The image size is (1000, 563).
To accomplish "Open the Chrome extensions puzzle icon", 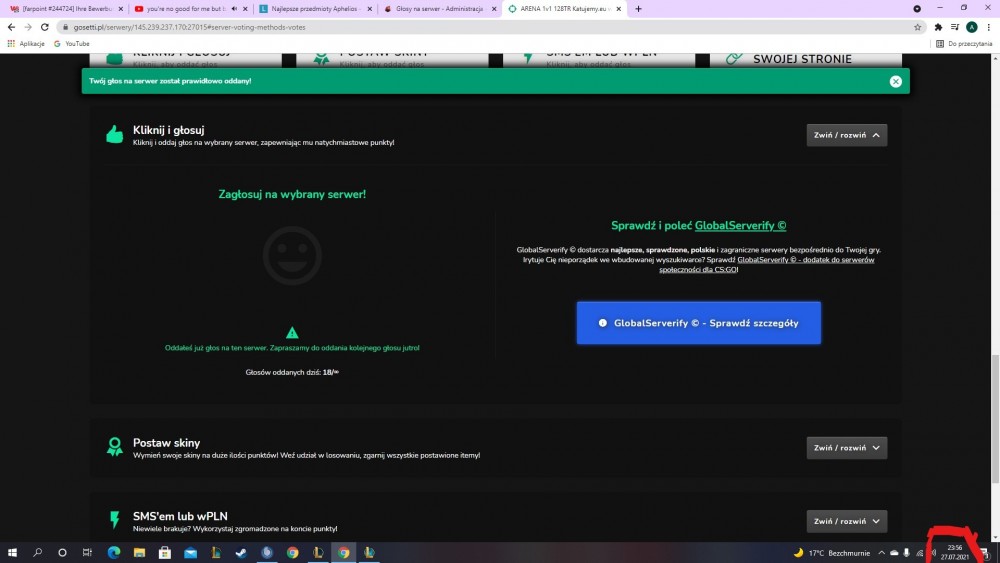I will click(x=938, y=27).
